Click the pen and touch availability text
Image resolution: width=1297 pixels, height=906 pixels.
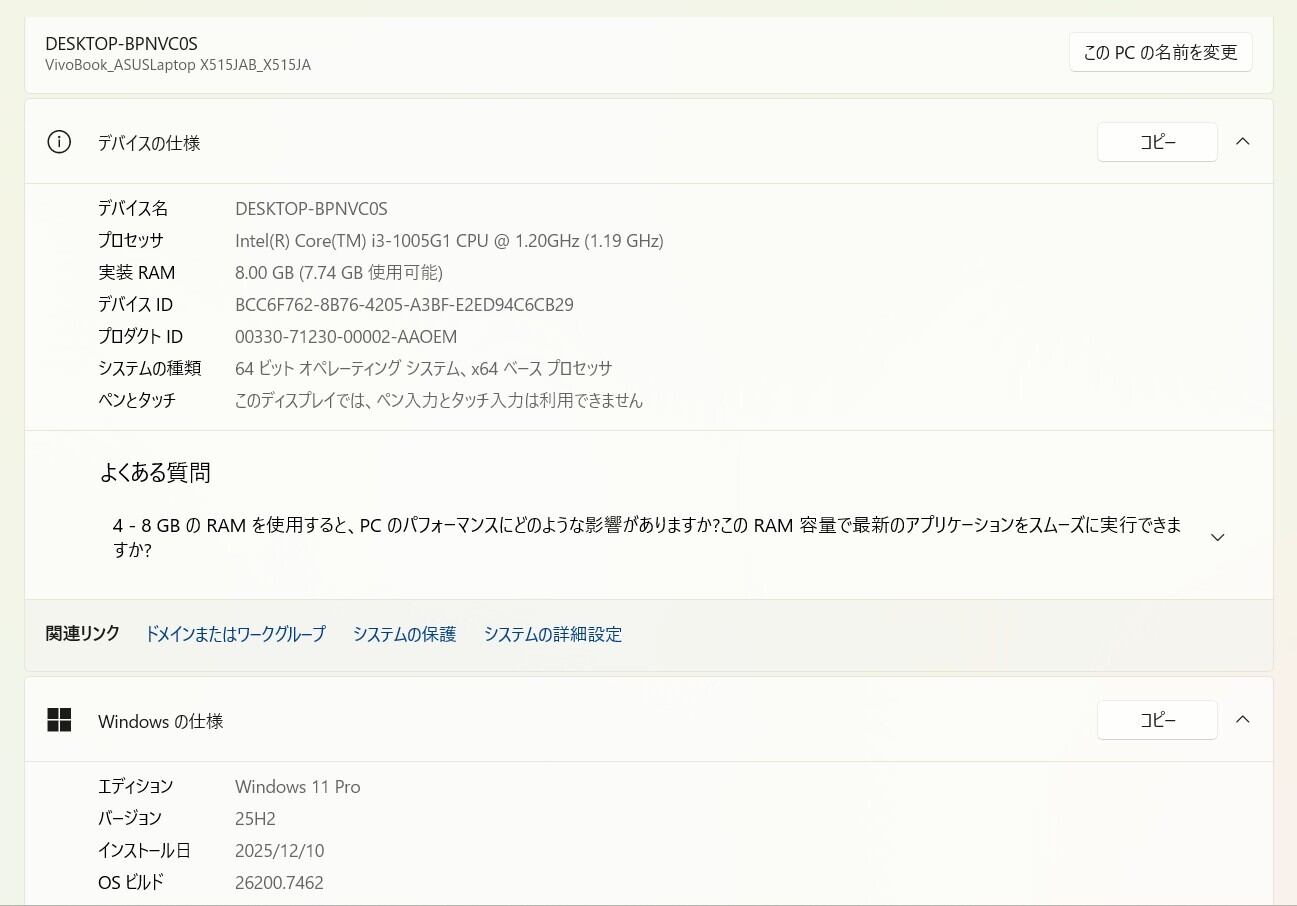(439, 401)
